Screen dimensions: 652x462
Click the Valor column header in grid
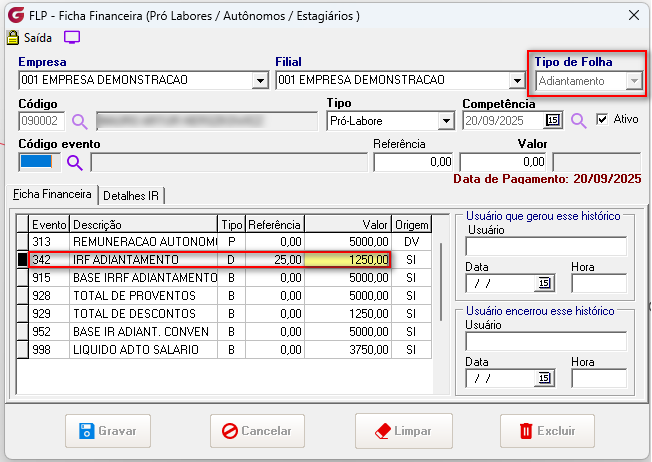tap(348, 225)
